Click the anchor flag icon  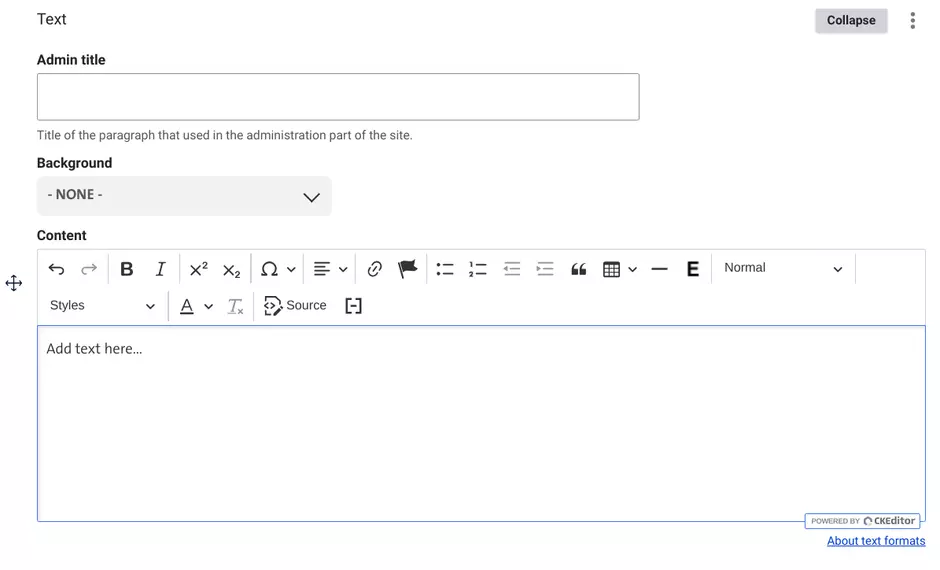407,269
